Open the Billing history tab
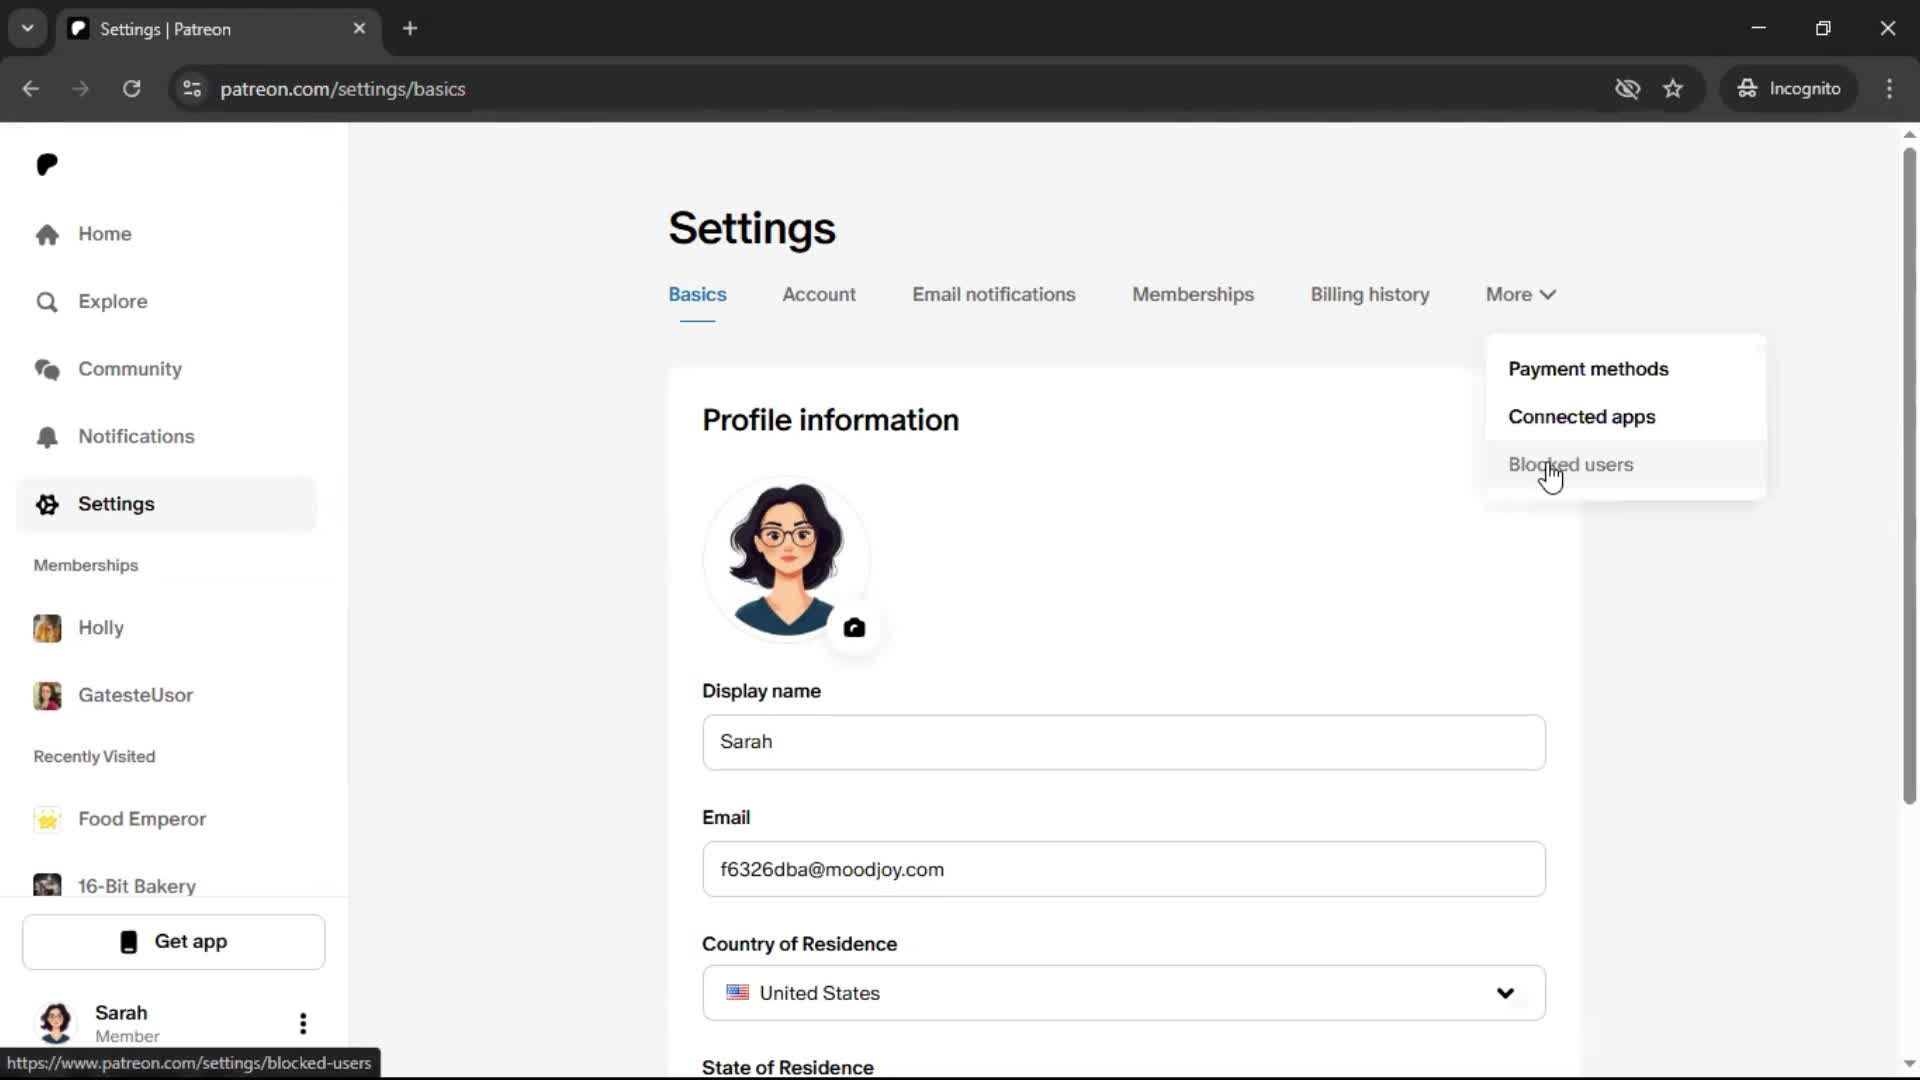The height and width of the screenshot is (1080, 1920). [x=1370, y=295]
